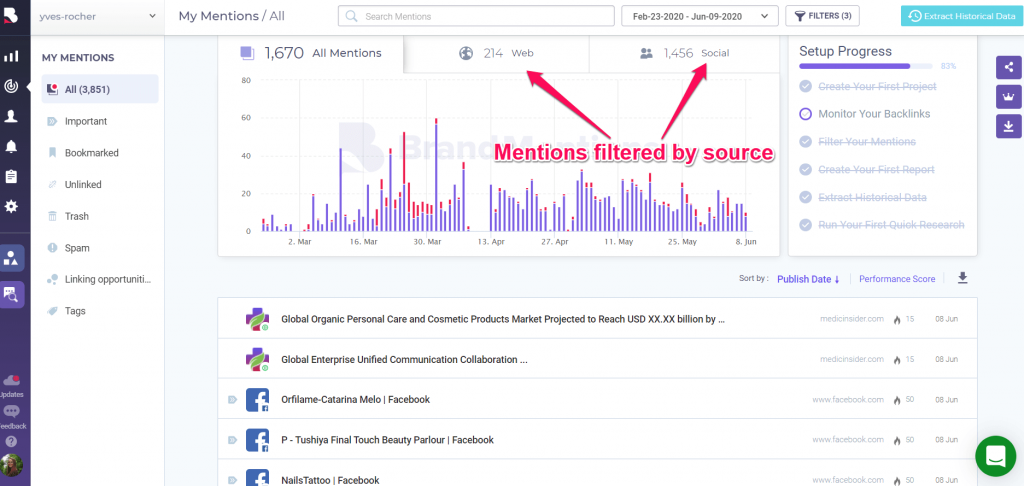1024x486 pixels.
Task: Click the Setup Progress bar
Action: [866, 66]
